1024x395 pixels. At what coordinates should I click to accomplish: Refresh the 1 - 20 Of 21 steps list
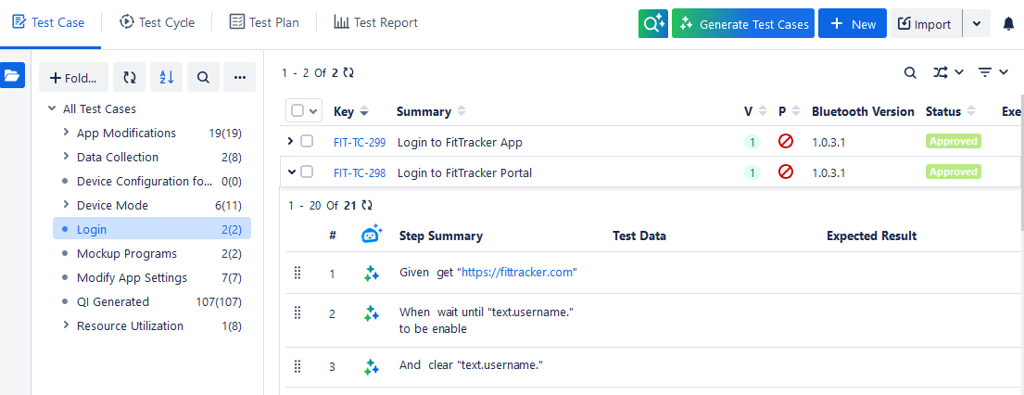pos(367,205)
